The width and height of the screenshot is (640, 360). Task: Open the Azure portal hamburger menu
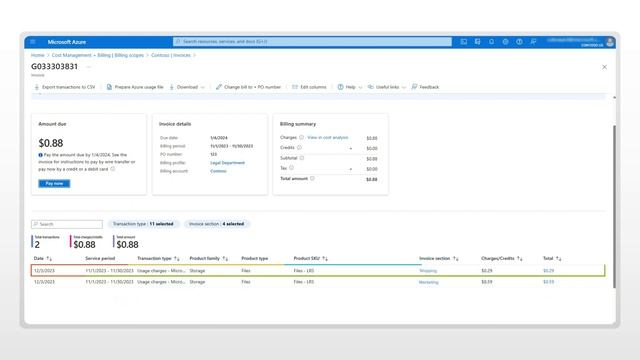[x=33, y=42]
